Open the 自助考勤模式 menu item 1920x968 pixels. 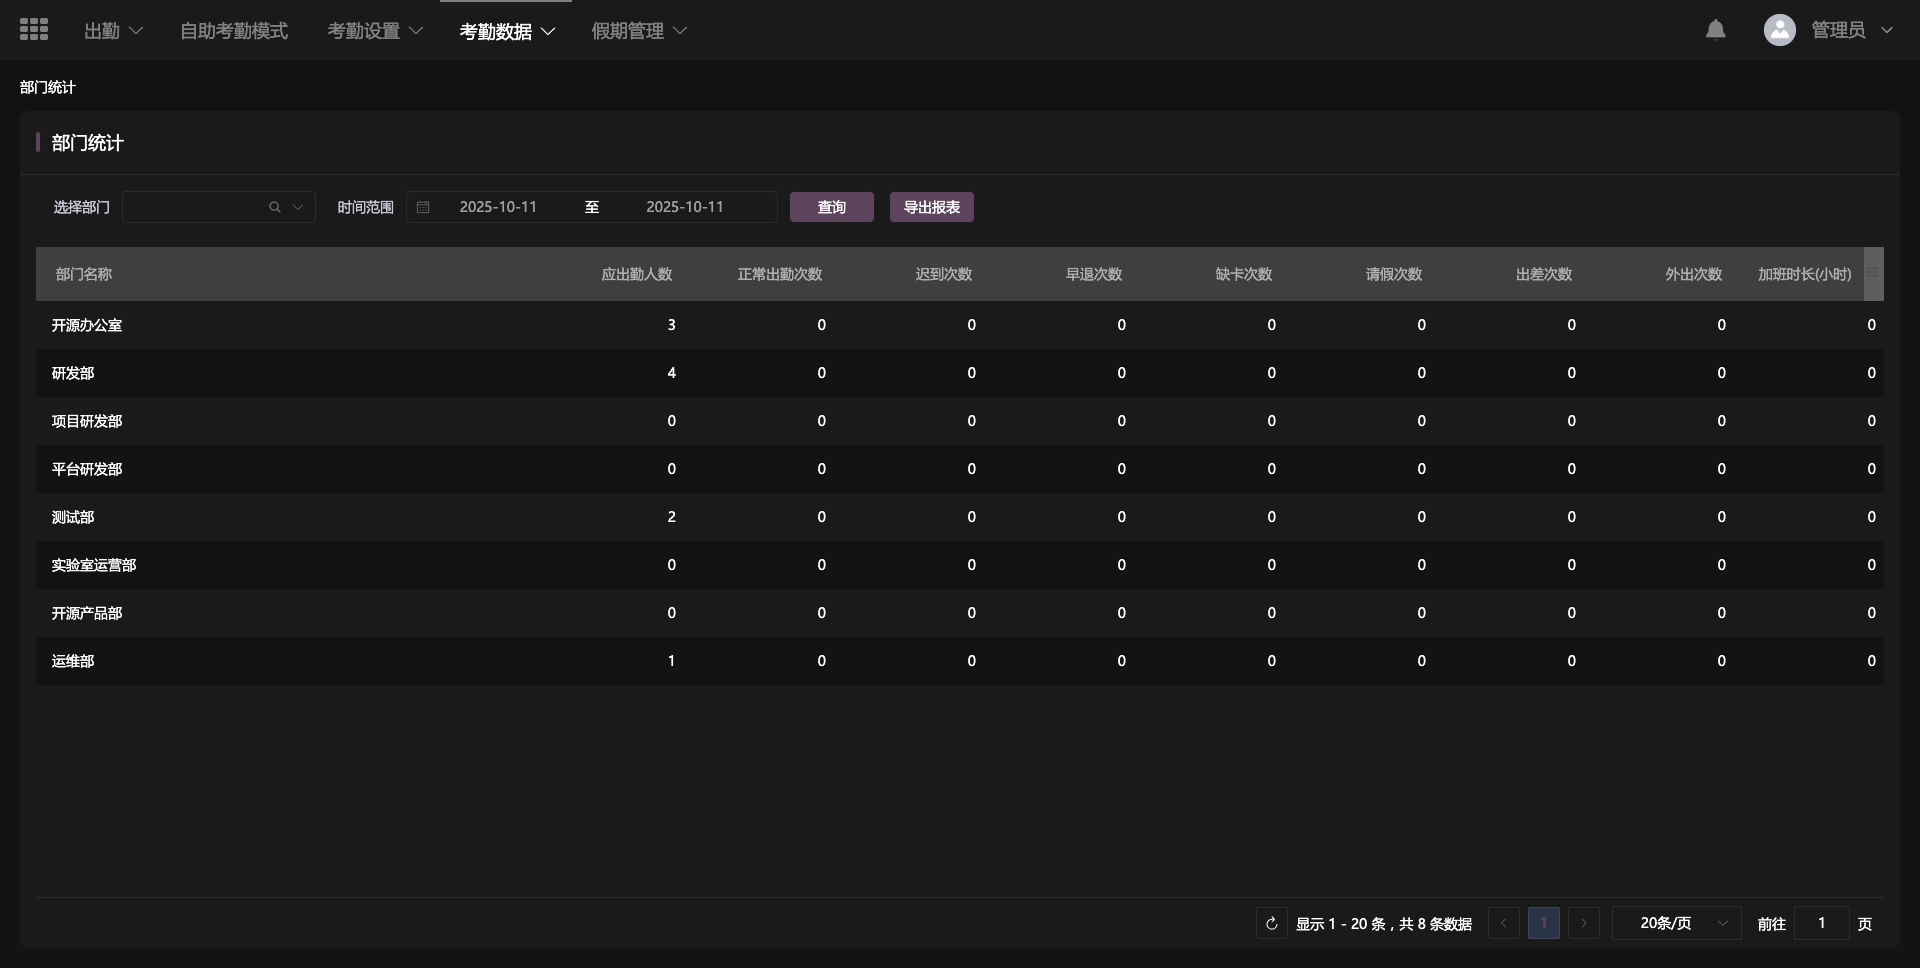pos(234,31)
